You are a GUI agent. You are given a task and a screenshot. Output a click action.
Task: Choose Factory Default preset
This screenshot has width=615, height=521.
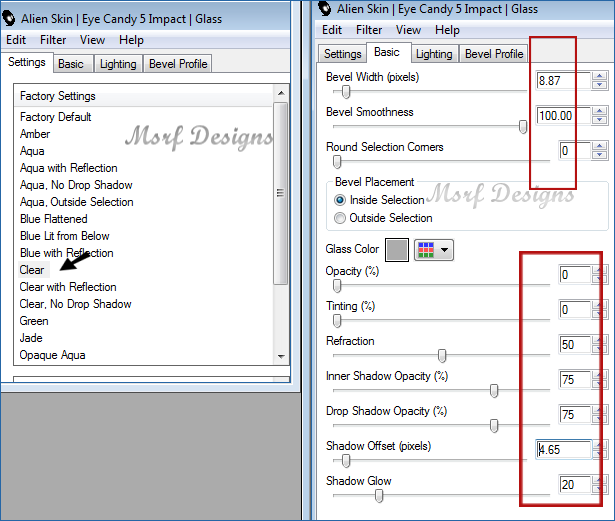(55, 117)
